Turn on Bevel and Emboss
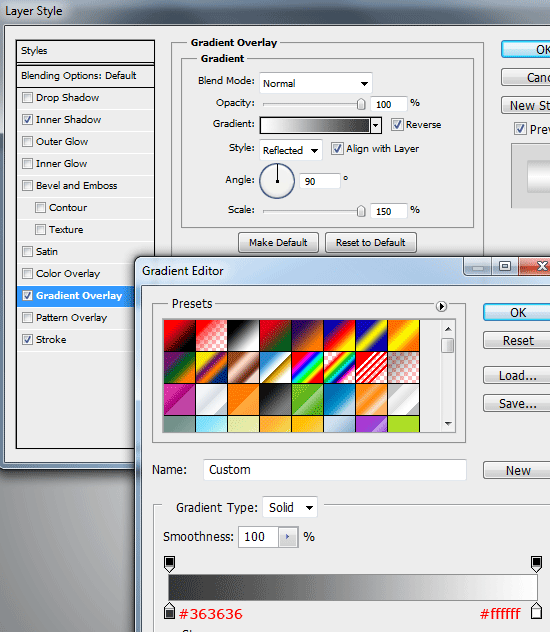 [x=27, y=185]
